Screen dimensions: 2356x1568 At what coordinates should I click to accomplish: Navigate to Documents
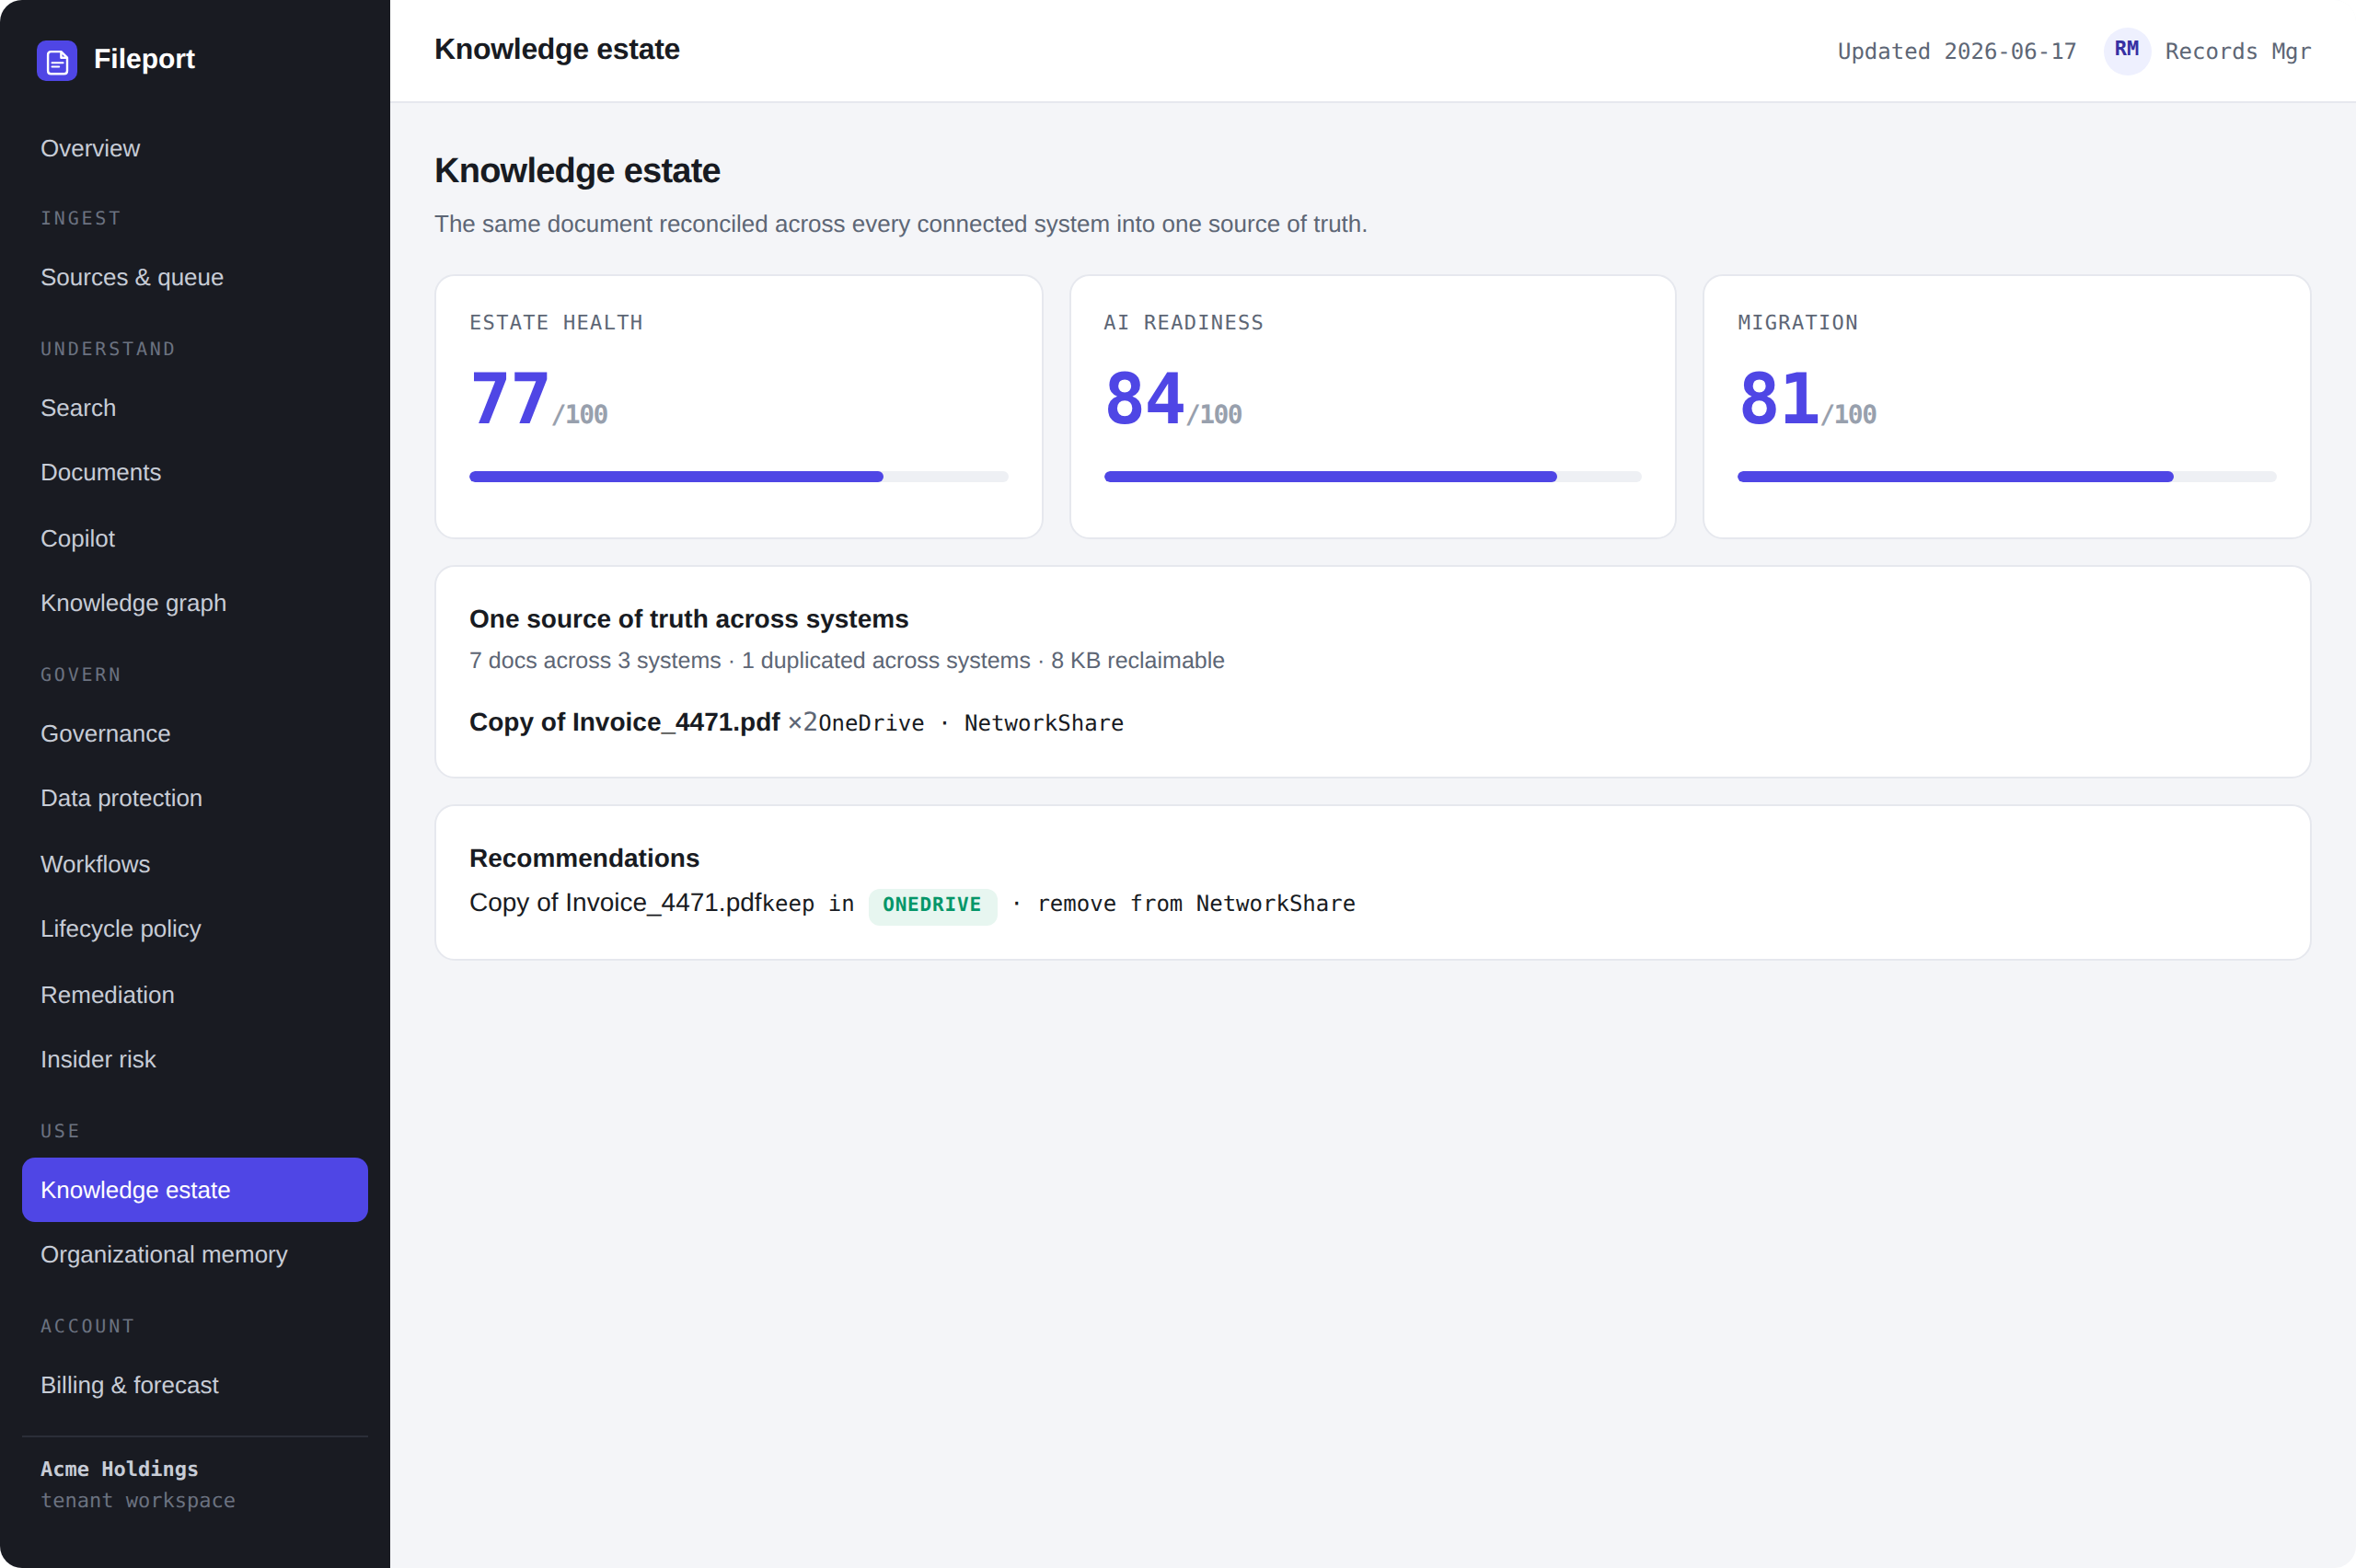click(195, 472)
